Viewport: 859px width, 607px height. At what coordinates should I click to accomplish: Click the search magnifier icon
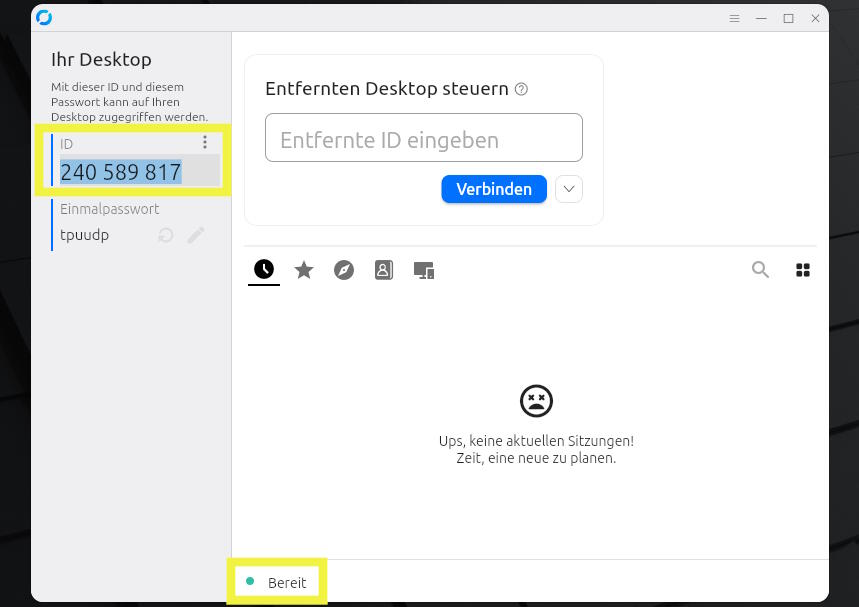coord(760,270)
